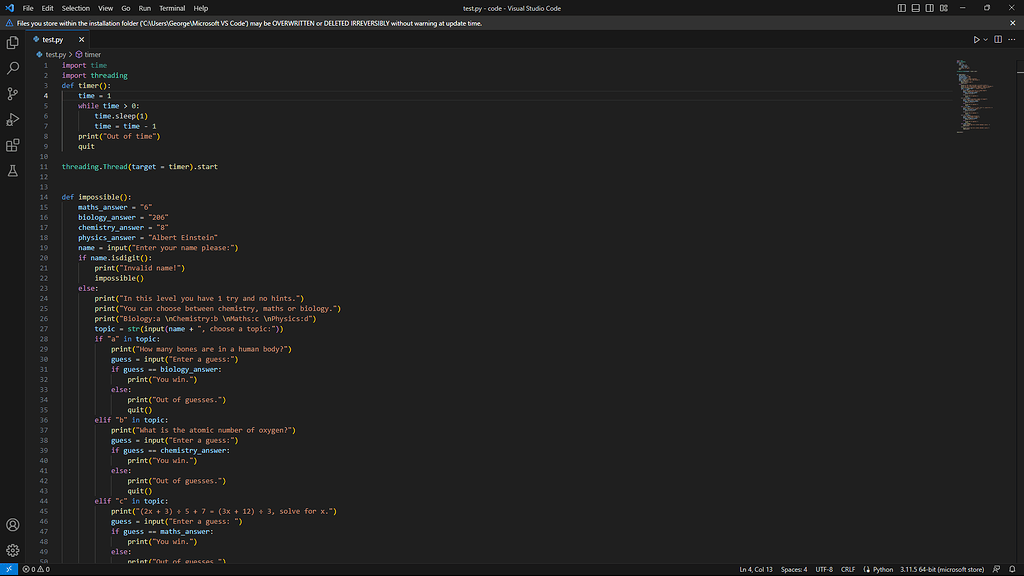Open the Terminal menu

tap(172, 8)
